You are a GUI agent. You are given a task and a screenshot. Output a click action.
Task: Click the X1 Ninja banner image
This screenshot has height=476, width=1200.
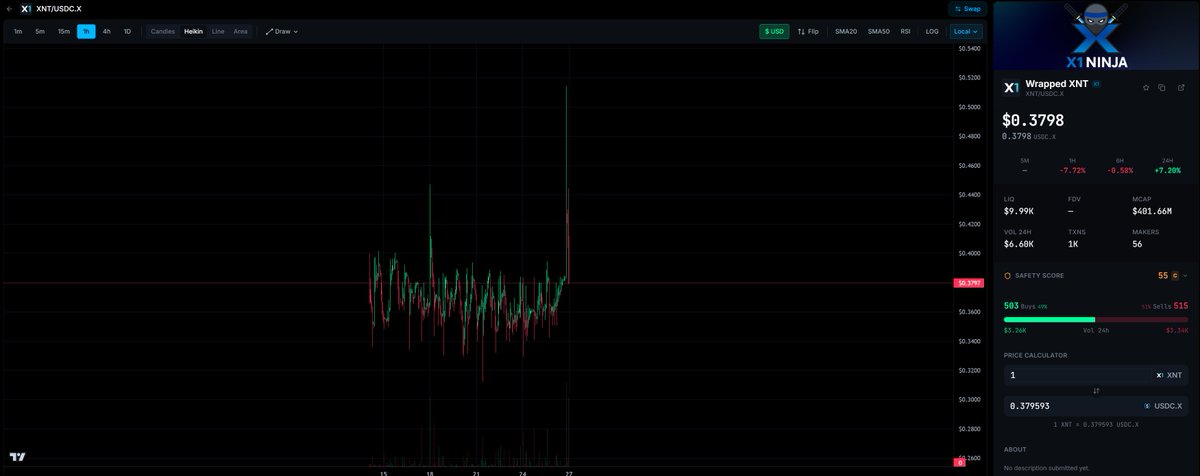[x=1096, y=37]
